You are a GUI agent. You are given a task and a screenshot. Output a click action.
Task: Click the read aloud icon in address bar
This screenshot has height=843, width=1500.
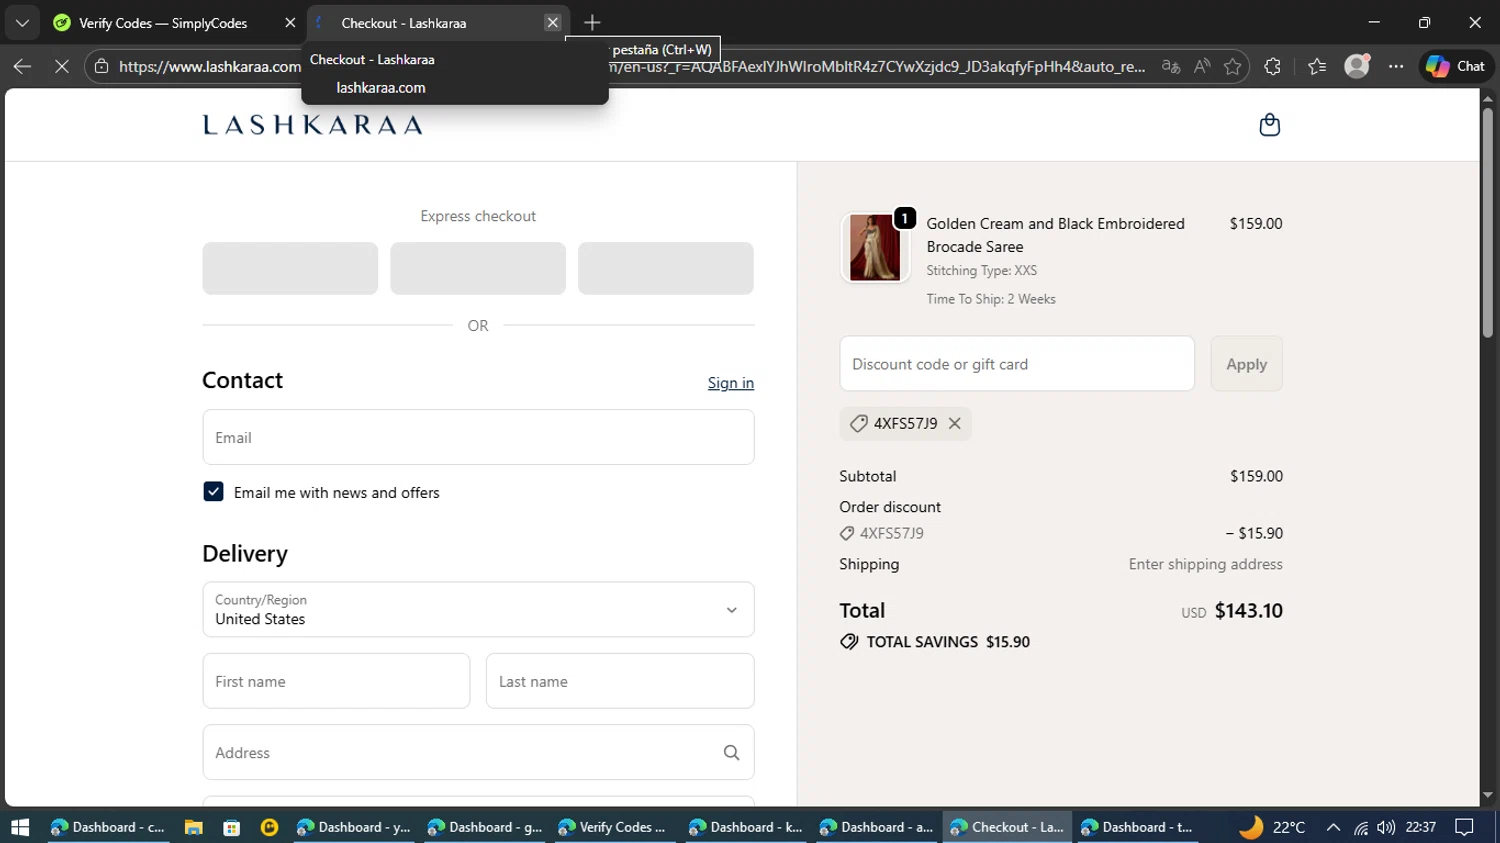click(x=1202, y=67)
